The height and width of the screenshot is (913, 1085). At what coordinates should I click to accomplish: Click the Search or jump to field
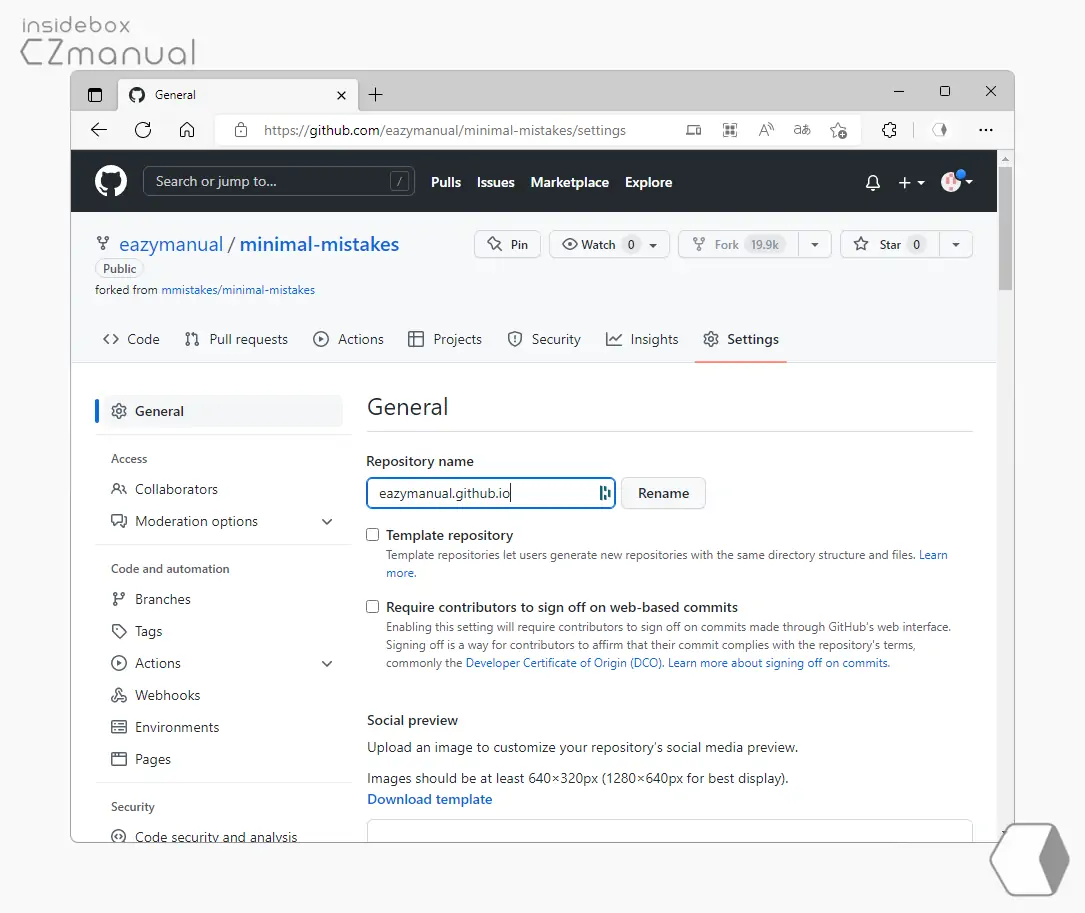point(278,181)
